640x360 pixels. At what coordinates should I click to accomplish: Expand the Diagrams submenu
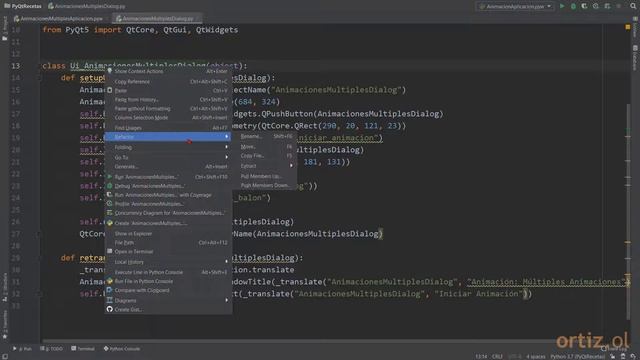coord(168,300)
